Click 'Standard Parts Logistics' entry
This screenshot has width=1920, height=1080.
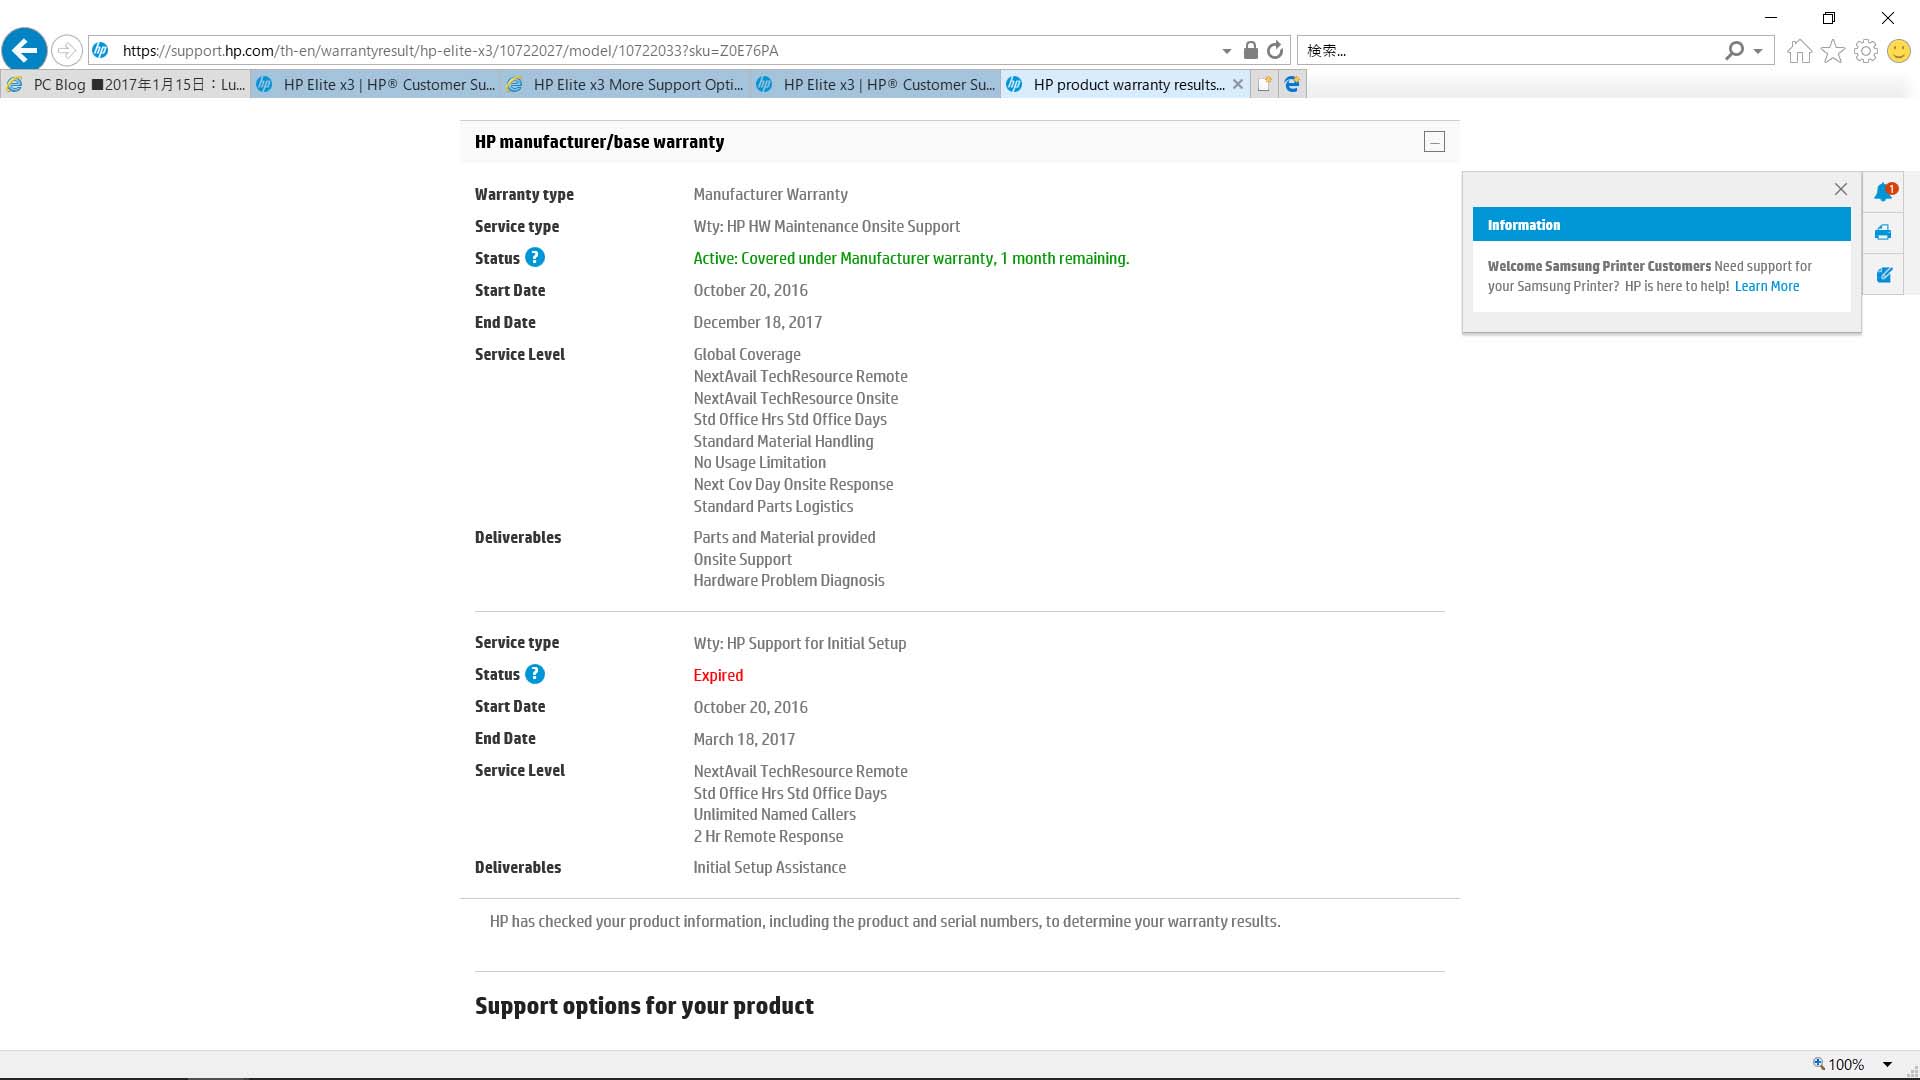tap(773, 506)
